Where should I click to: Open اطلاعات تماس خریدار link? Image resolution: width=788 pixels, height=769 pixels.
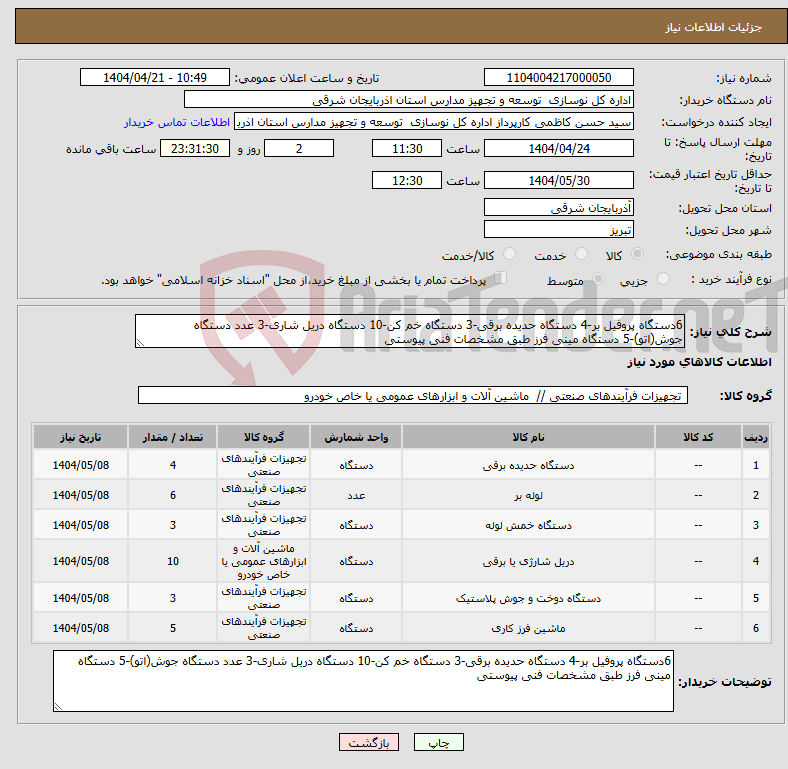click(x=177, y=122)
